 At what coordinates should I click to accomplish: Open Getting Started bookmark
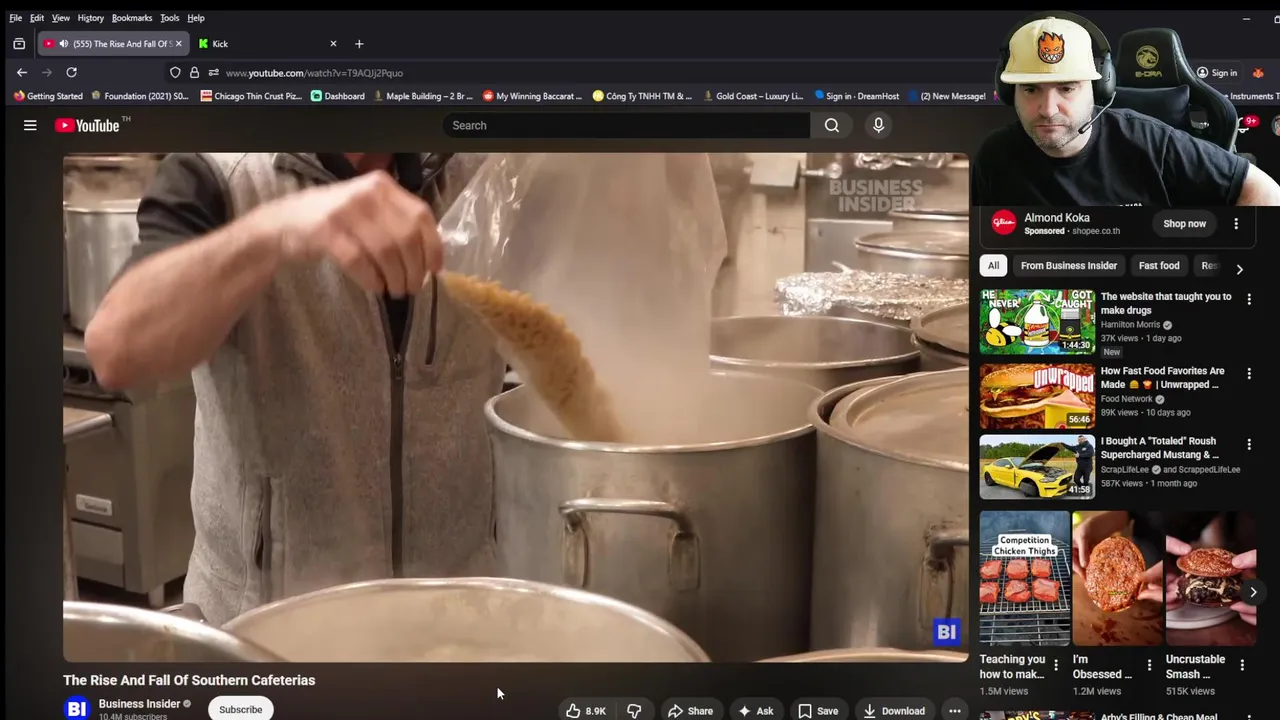coord(48,96)
